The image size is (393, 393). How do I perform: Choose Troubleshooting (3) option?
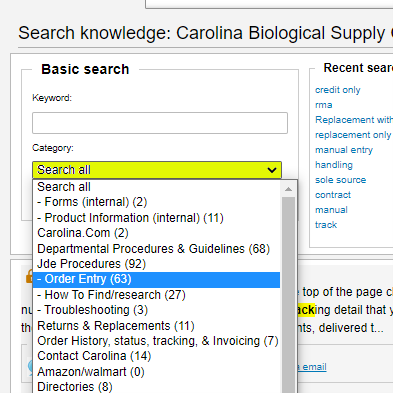pyautogui.click(x=156, y=310)
